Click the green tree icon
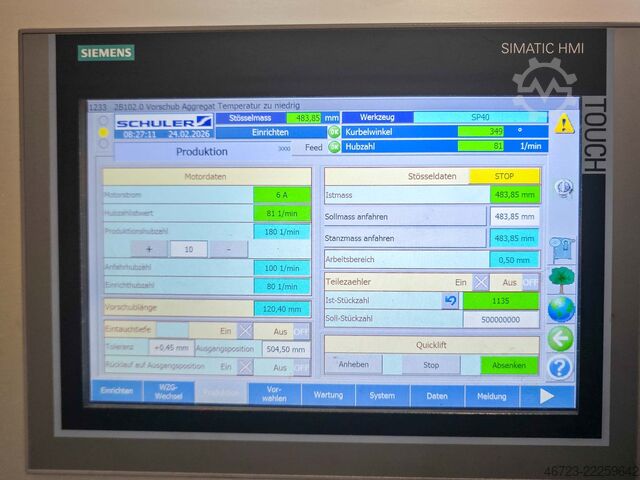Screen dimensions: 640x480 [562, 280]
